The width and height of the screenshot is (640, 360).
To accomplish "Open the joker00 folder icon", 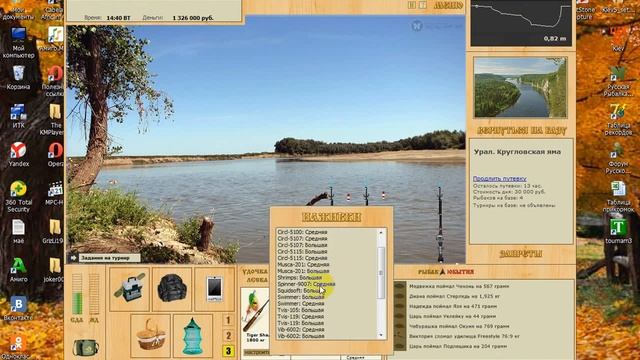I will coord(54,270).
